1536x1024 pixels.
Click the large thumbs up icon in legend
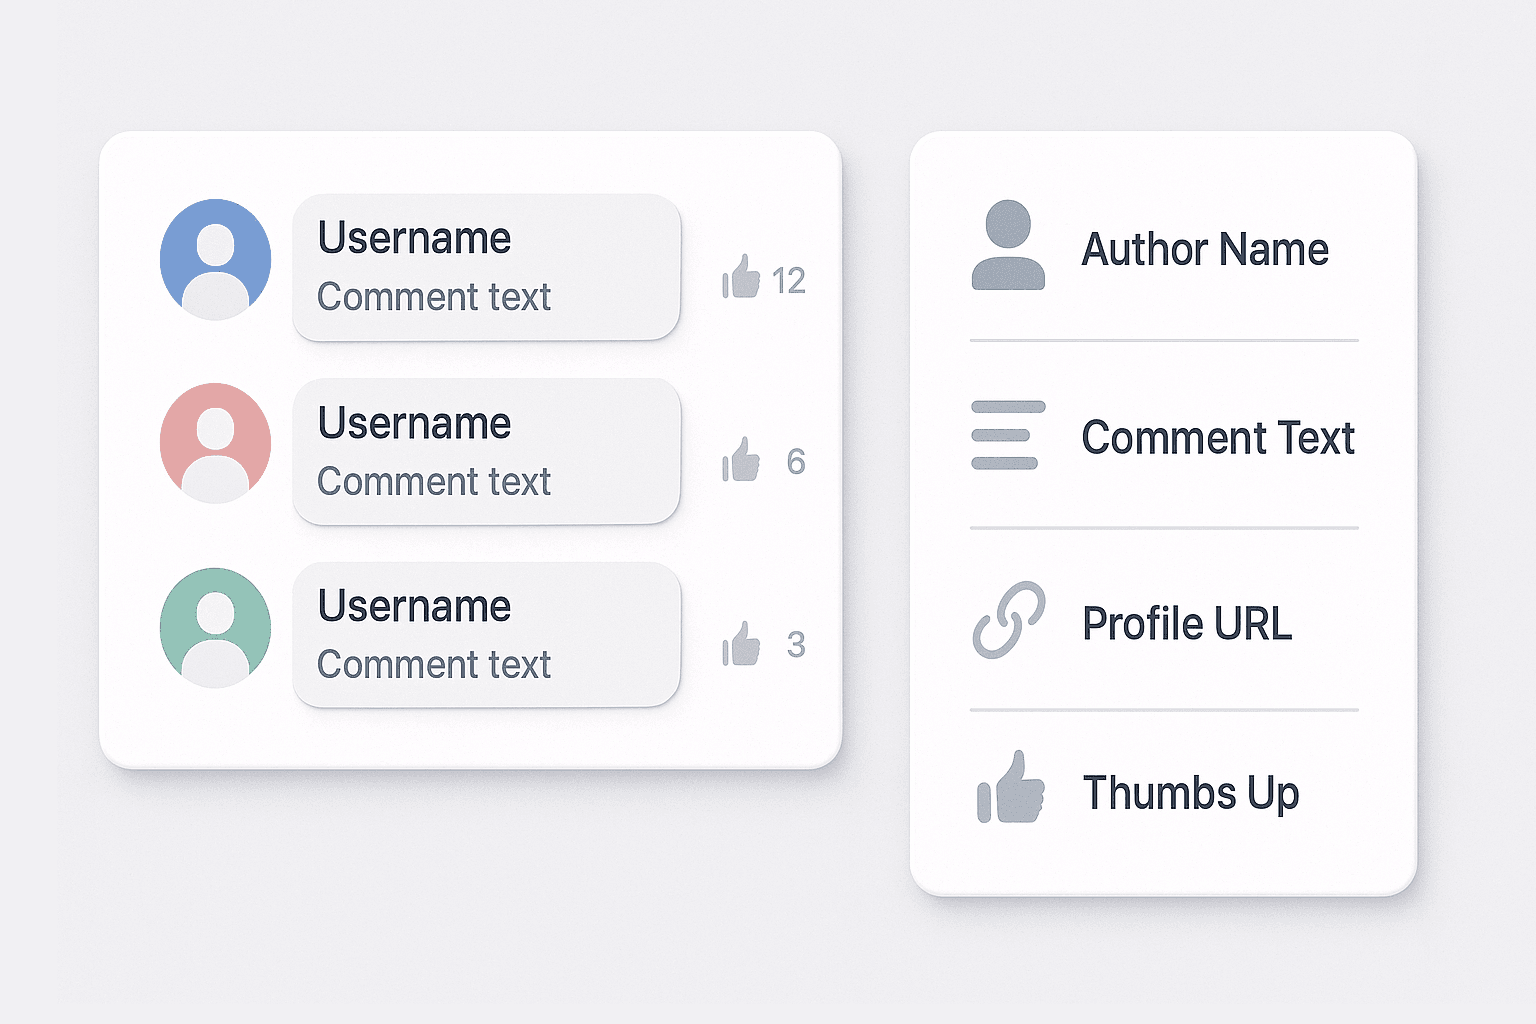[1011, 788]
